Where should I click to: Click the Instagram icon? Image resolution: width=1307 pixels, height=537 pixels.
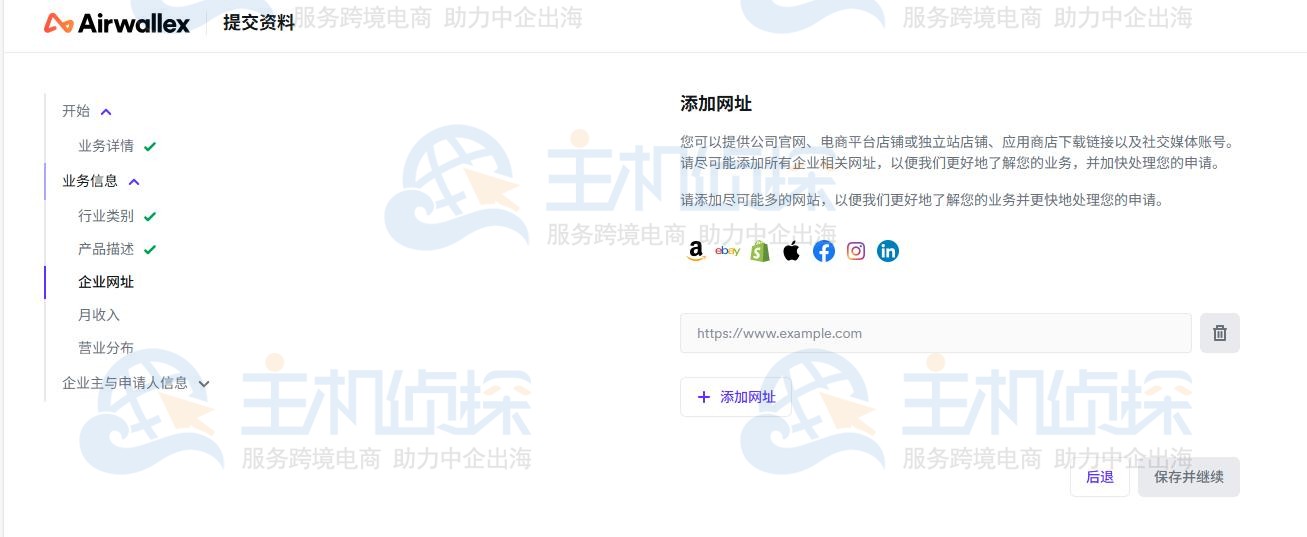(x=856, y=251)
